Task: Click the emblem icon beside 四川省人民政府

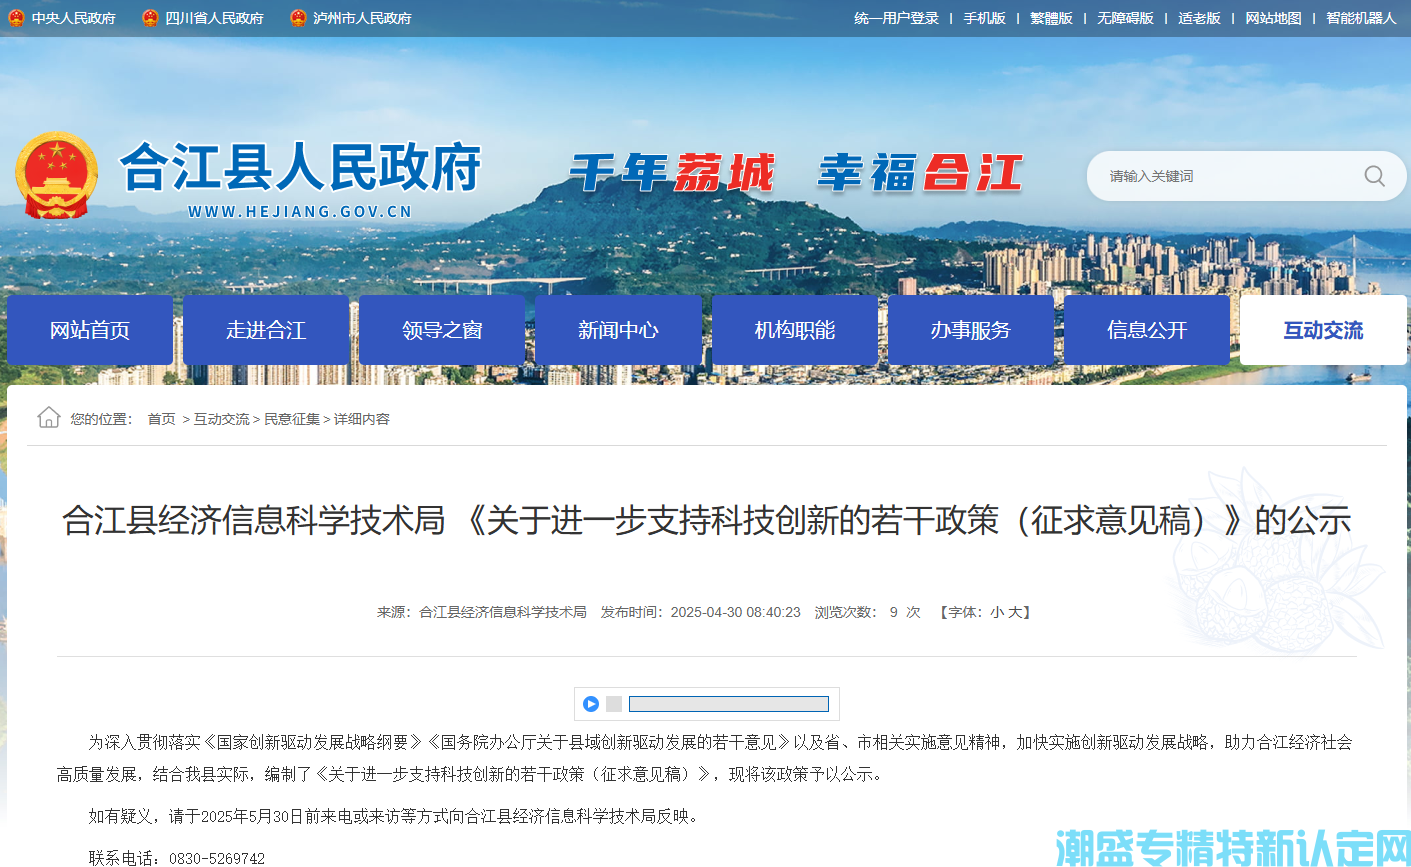Action: tap(150, 18)
